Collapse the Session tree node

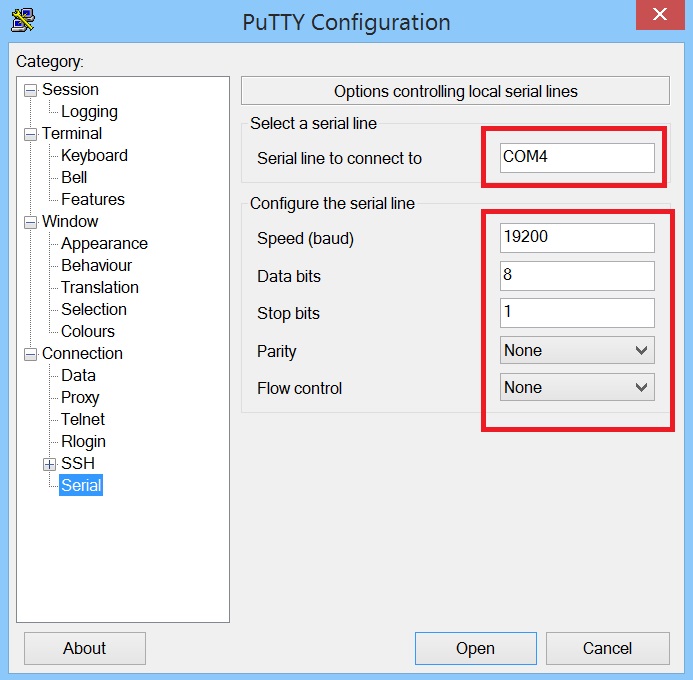(x=30, y=90)
